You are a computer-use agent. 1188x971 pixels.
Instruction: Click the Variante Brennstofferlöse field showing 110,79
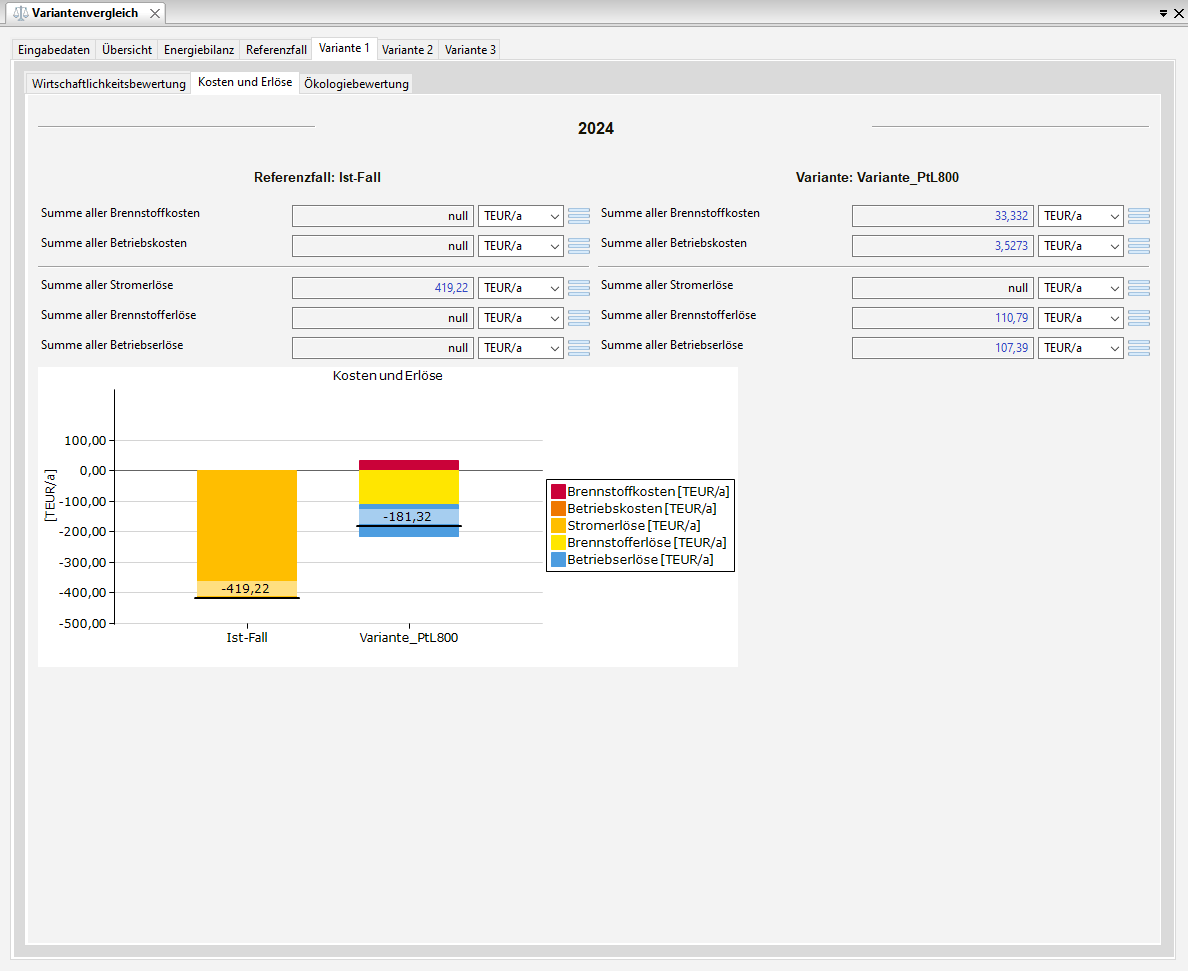(943, 318)
